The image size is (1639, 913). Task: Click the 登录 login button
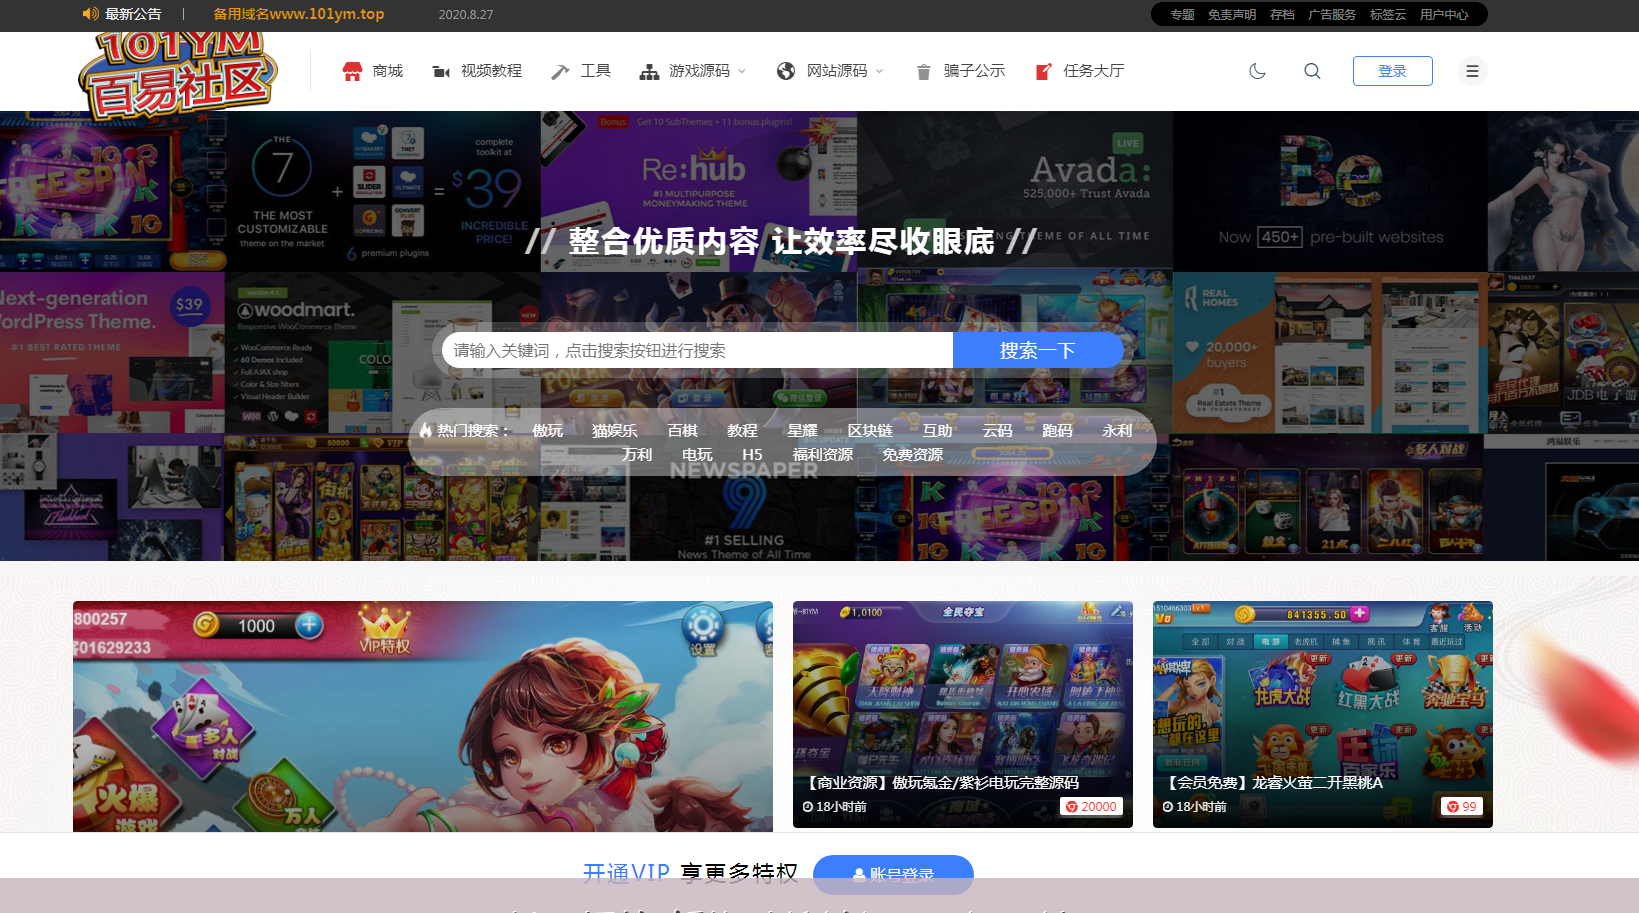(x=1392, y=71)
